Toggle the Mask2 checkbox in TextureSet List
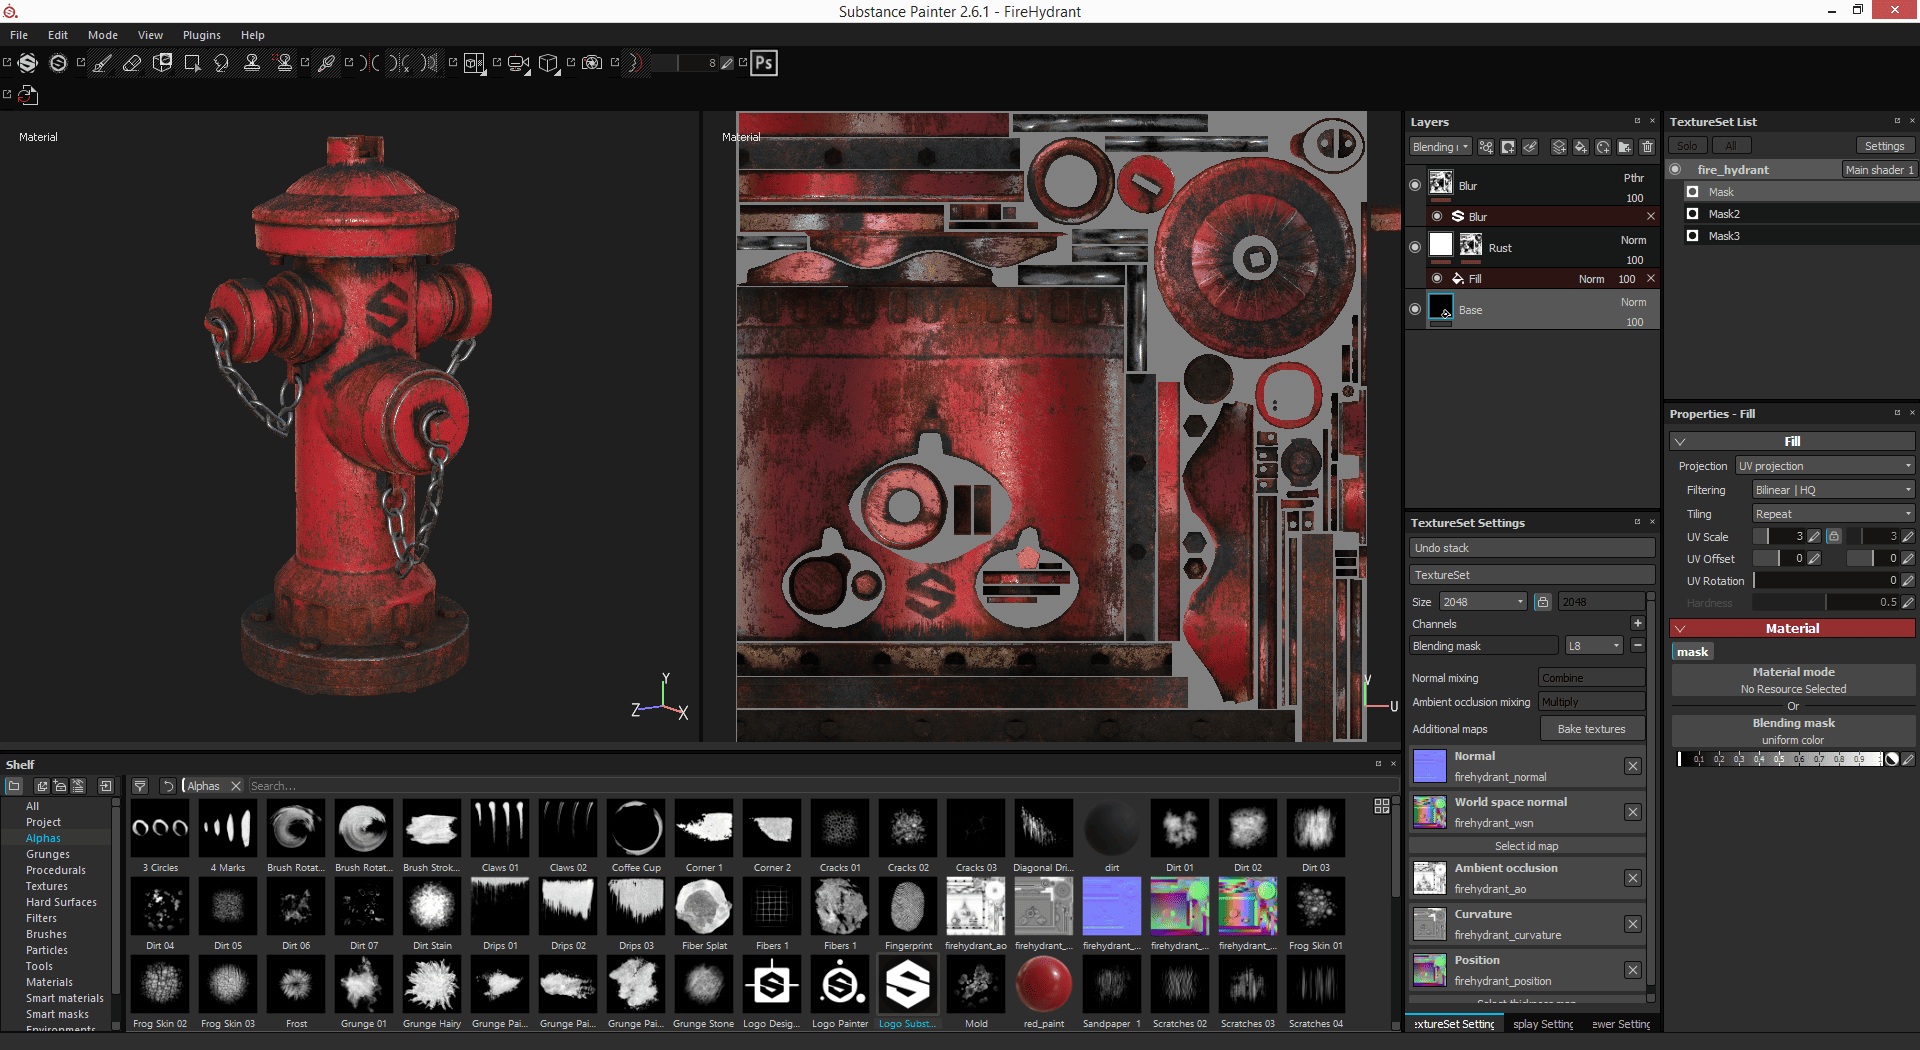Image resolution: width=1920 pixels, height=1050 pixels. click(1692, 213)
